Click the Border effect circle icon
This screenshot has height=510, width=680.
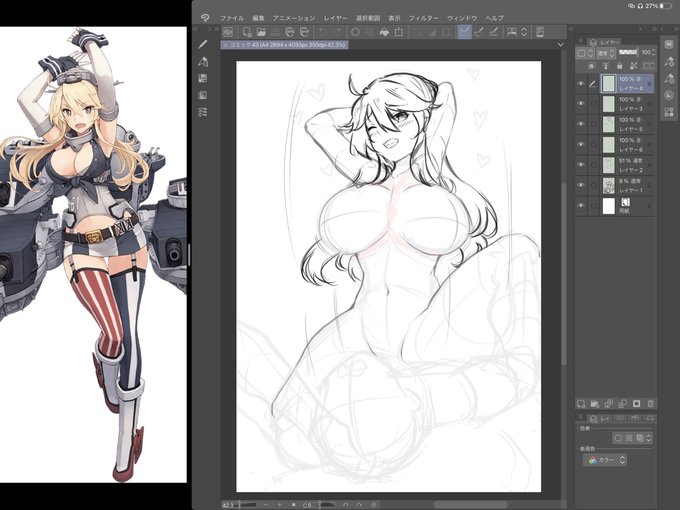pyautogui.click(x=618, y=438)
